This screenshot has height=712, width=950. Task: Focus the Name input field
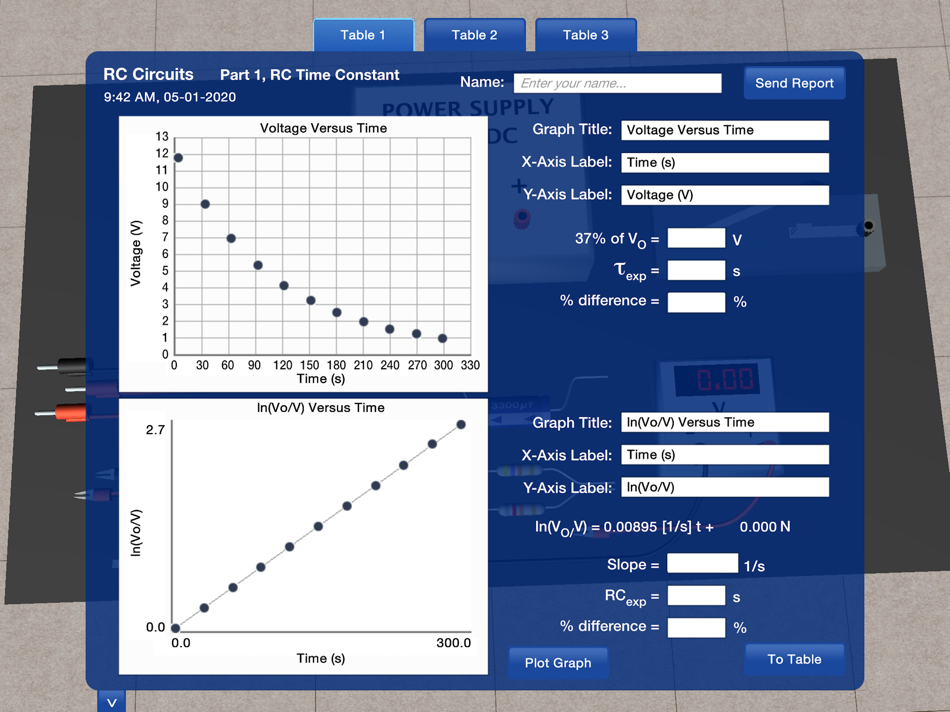click(617, 84)
